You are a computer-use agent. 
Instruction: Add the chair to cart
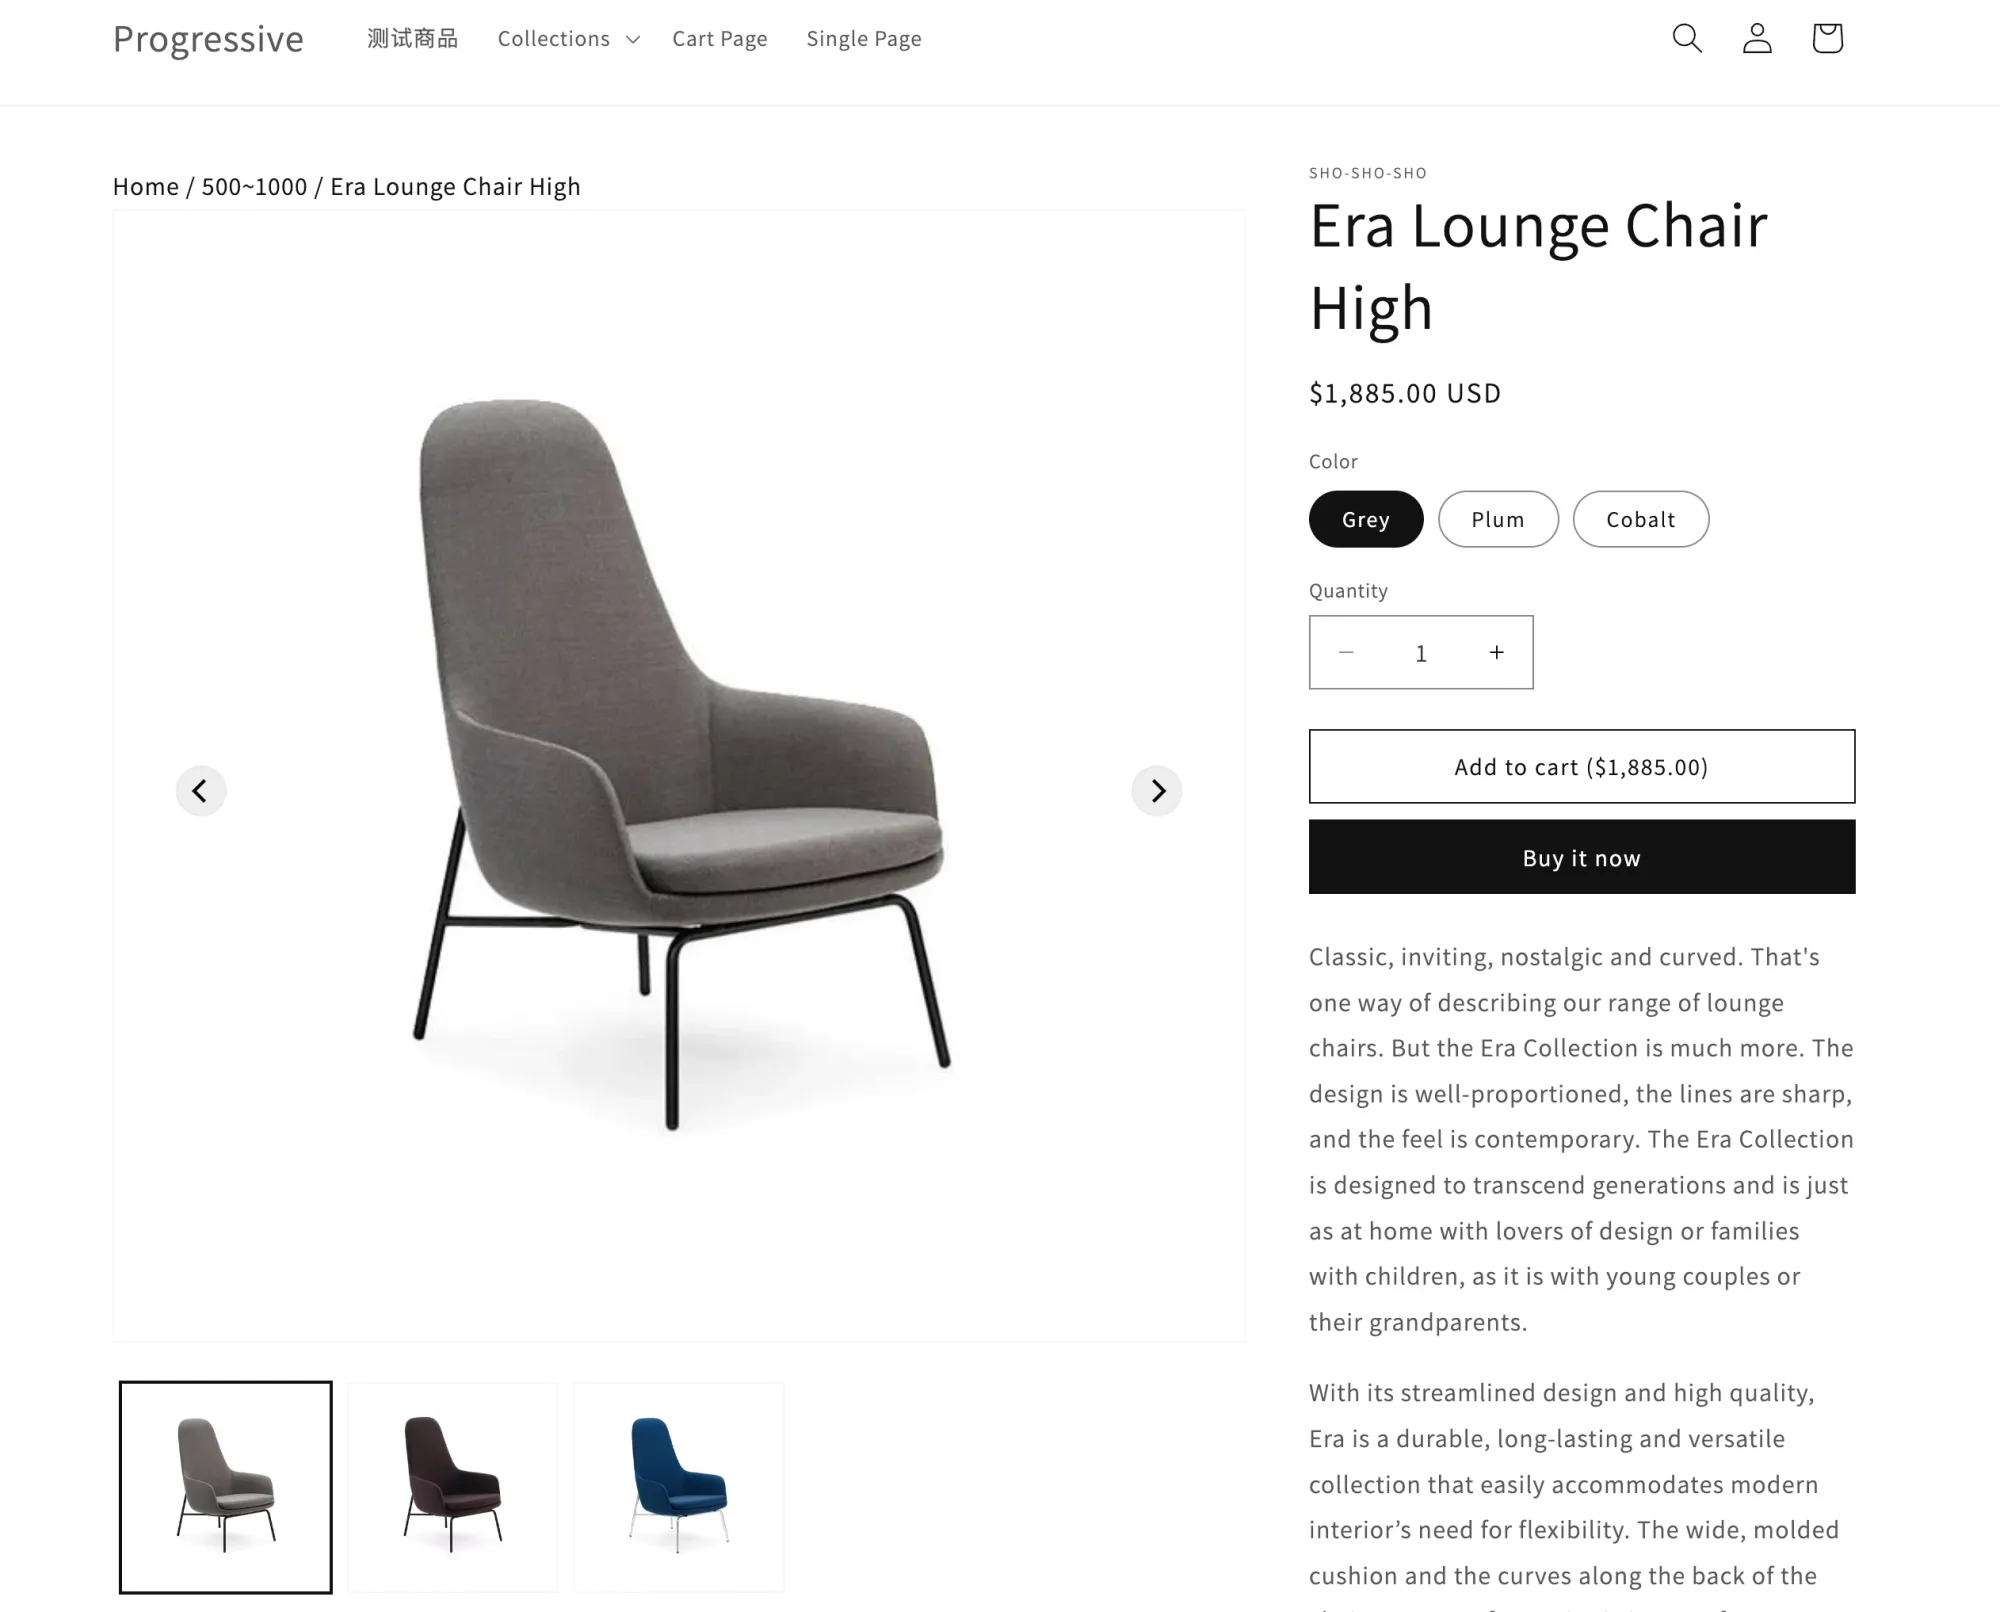click(1582, 766)
